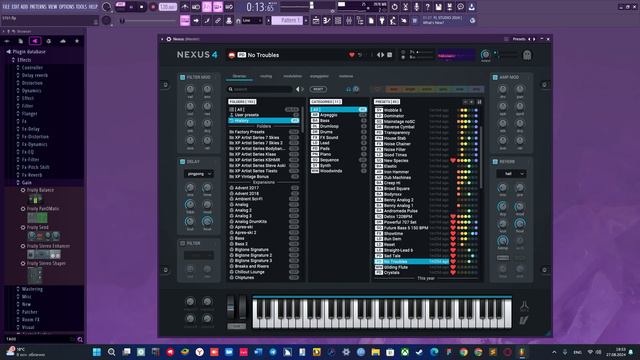640x360 pixels.
Task: Favorite the current preset with heart icon
Action: (351, 55)
